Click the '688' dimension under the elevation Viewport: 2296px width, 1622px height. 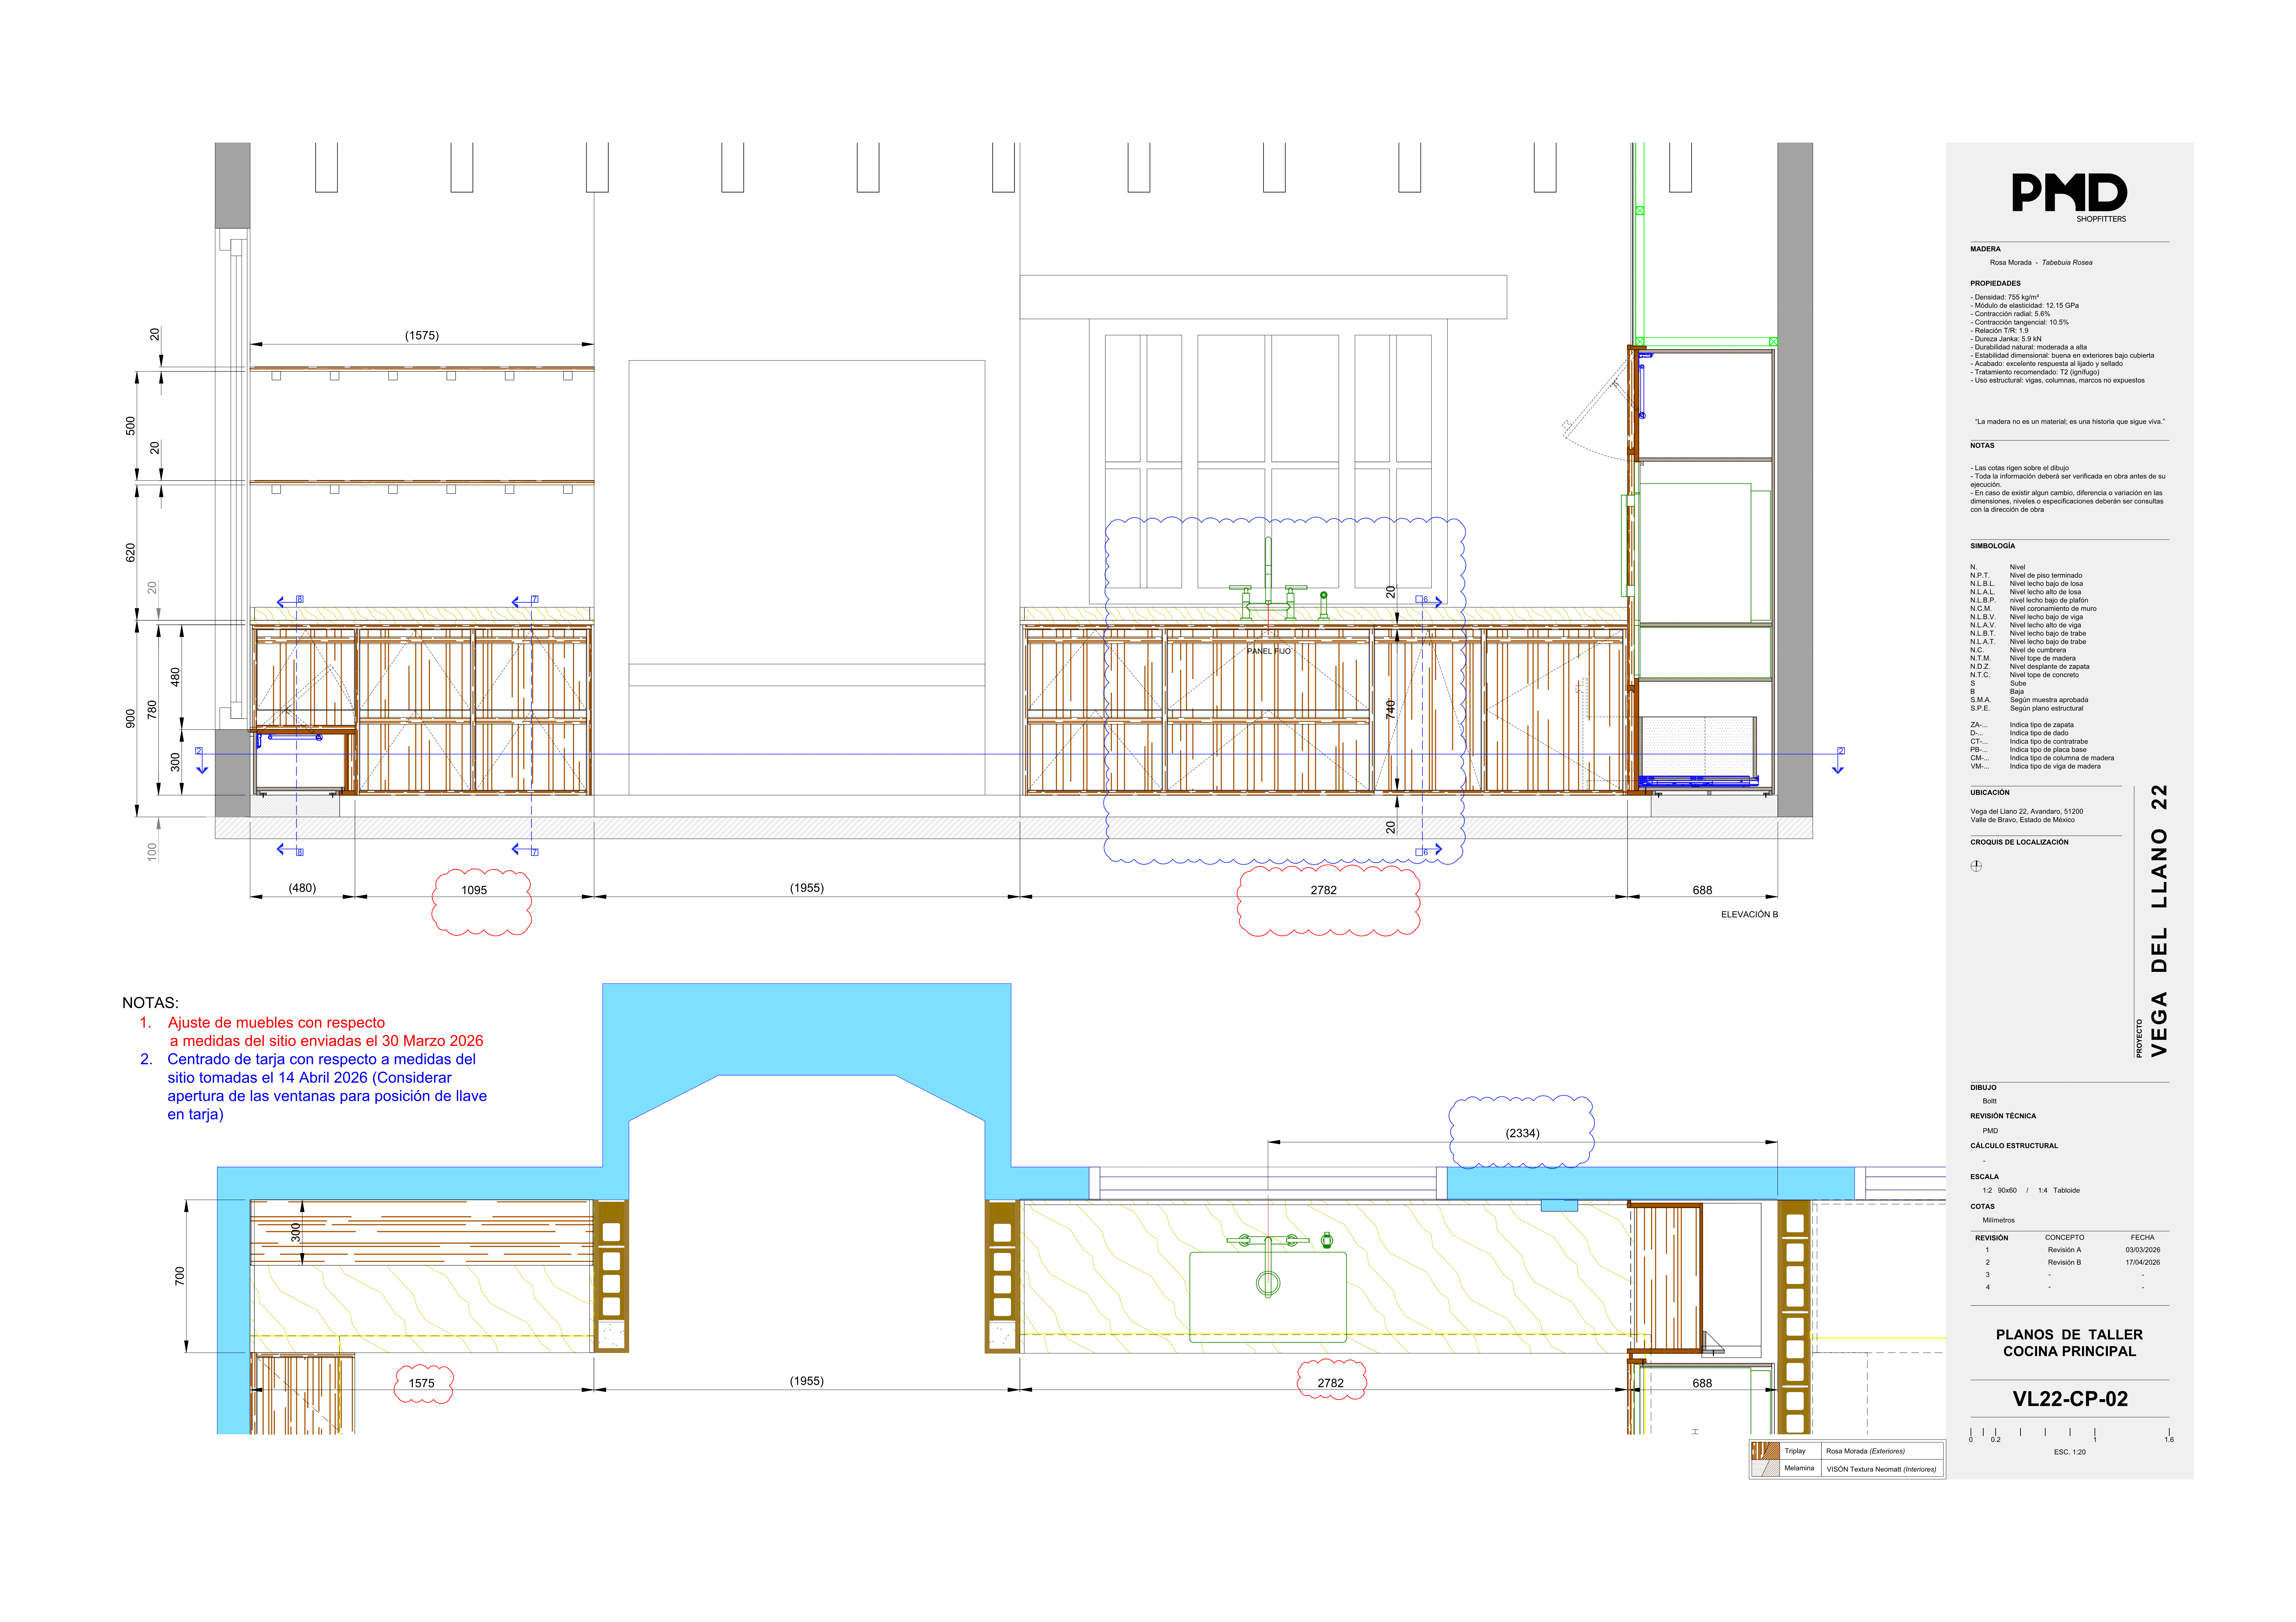1702,890
